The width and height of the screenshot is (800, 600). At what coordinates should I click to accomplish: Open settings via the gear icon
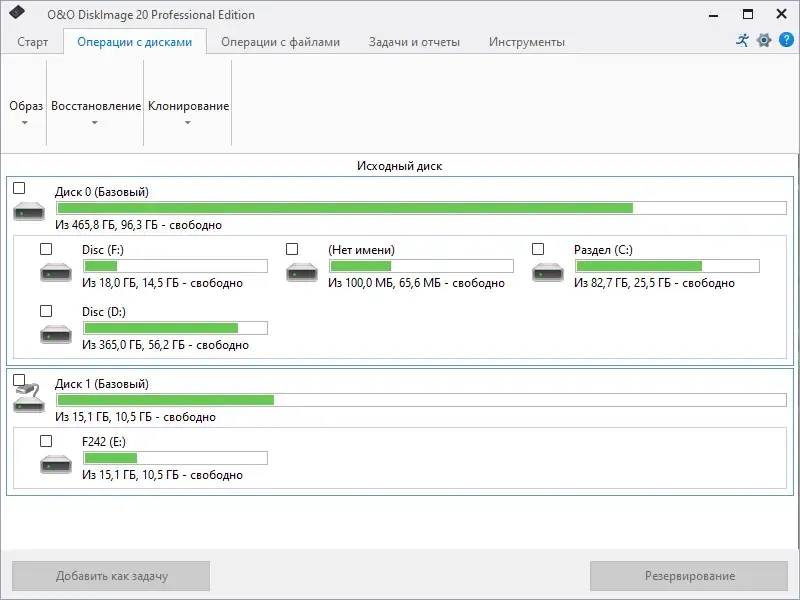click(x=764, y=40)
